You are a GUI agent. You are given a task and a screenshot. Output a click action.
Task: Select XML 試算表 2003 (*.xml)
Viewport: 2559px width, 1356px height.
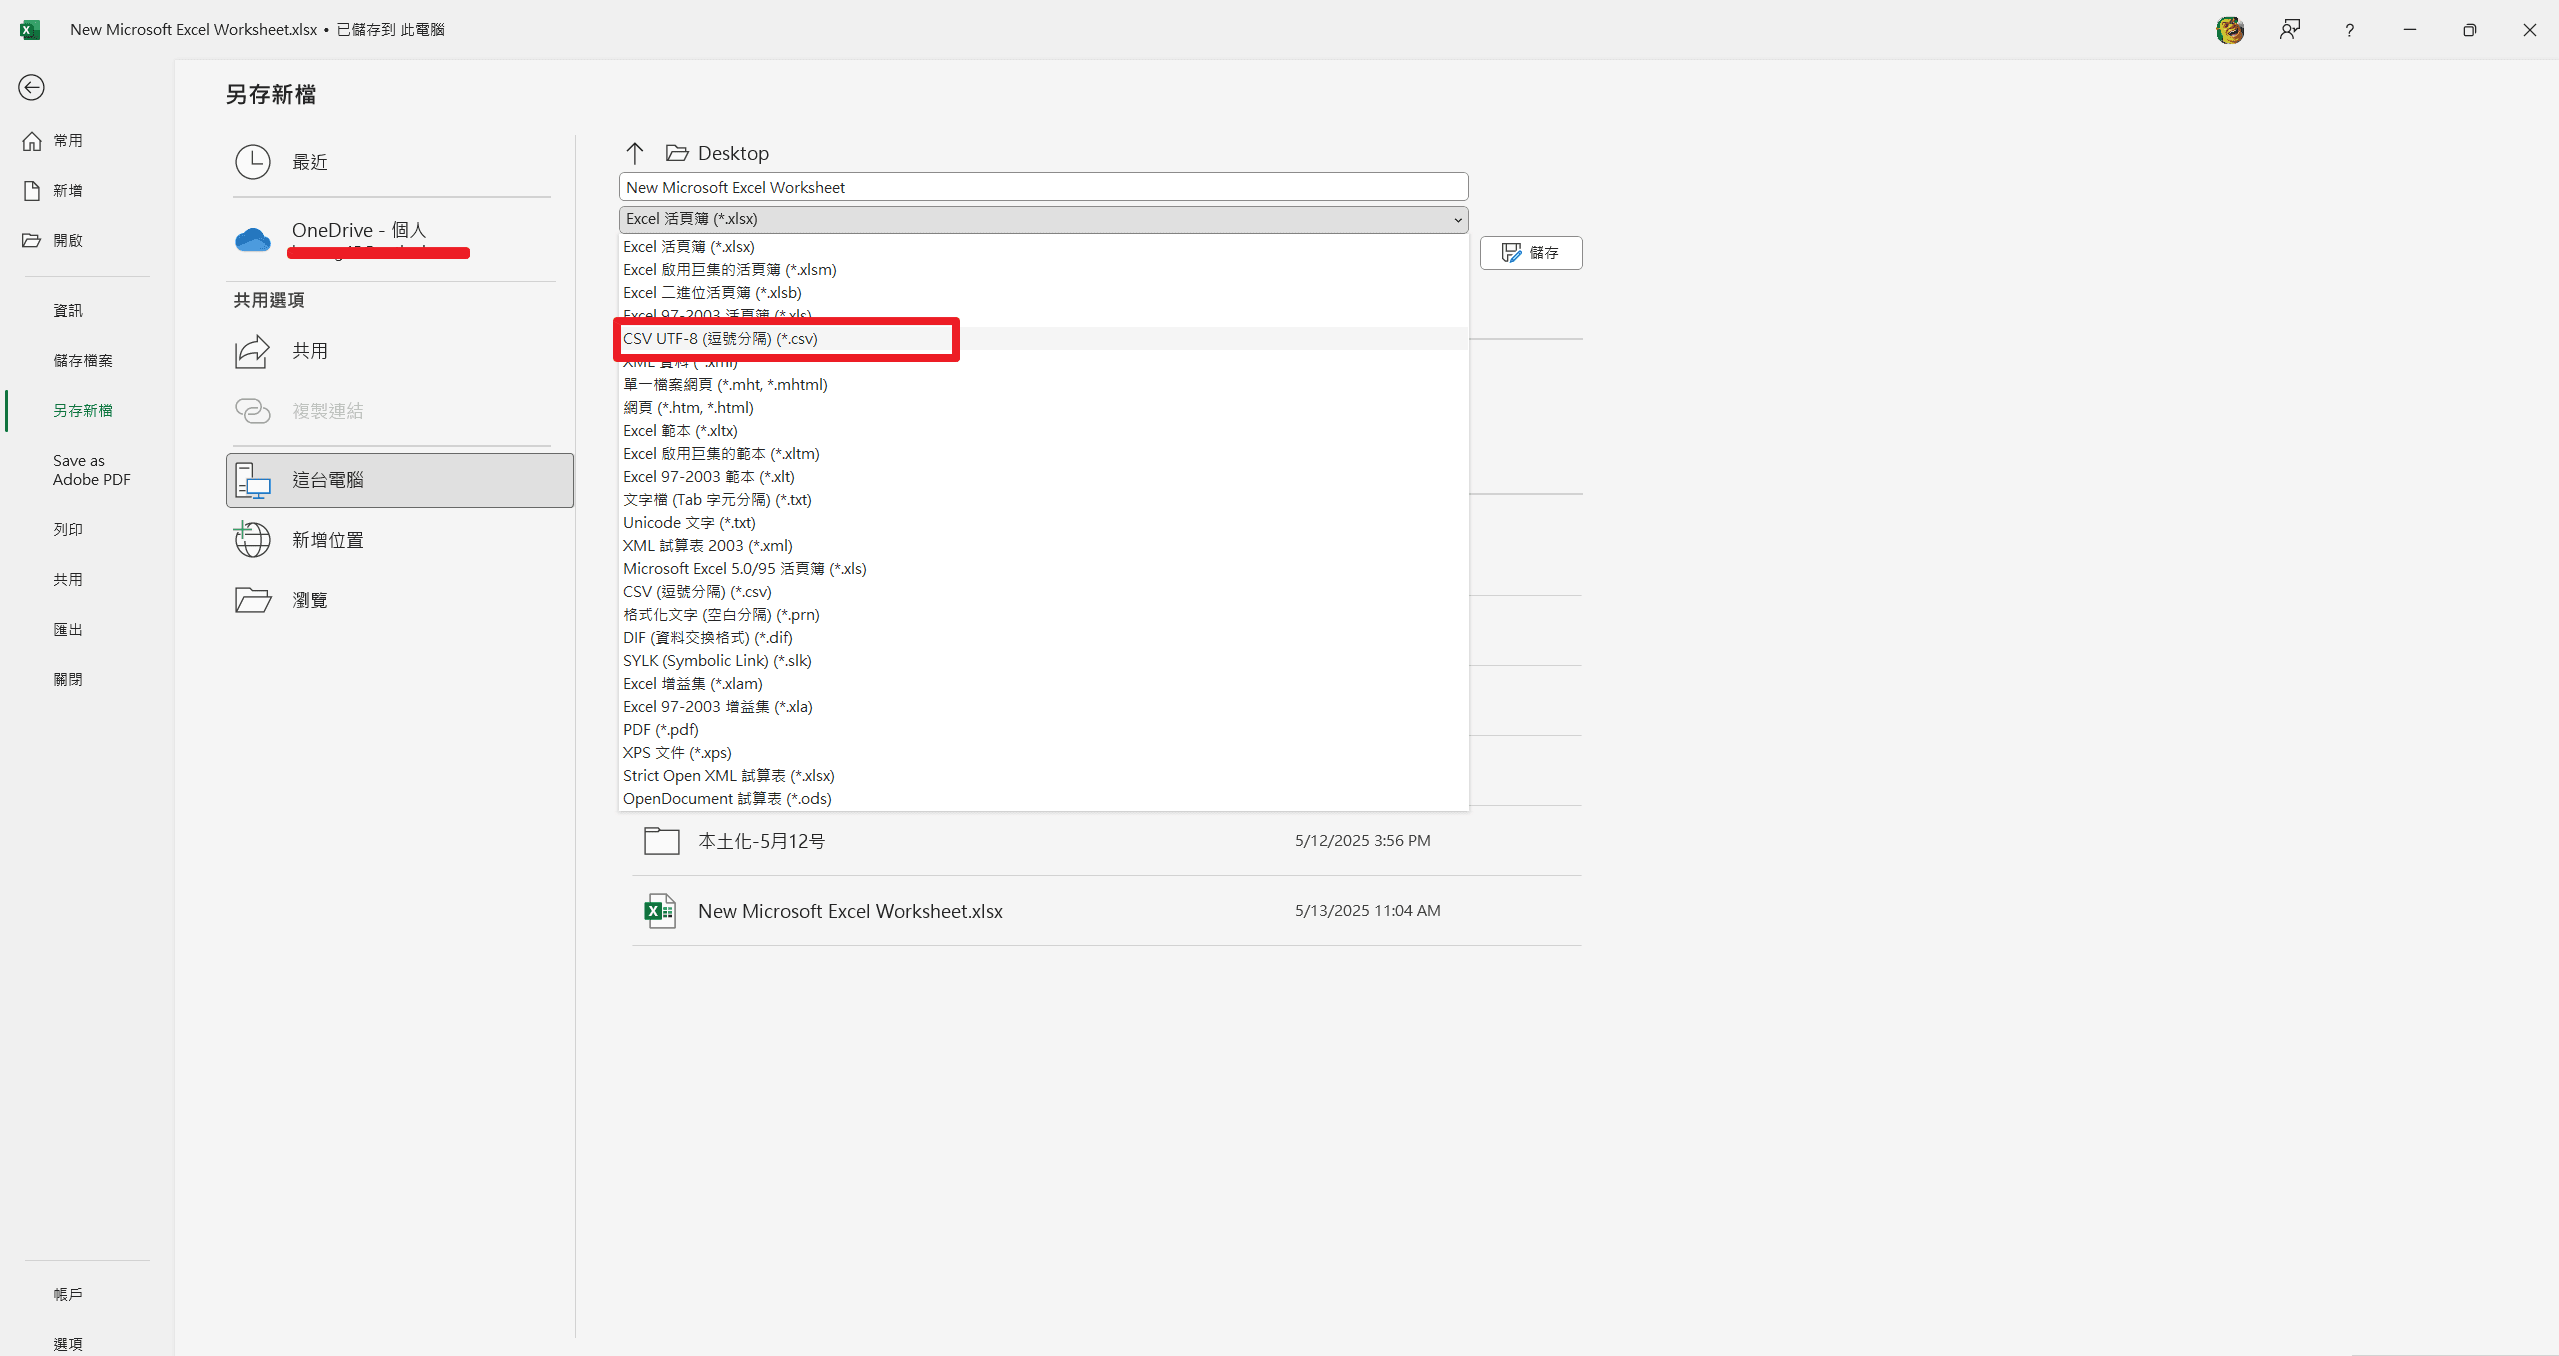pyautogui.click(x=1043, y=546)
